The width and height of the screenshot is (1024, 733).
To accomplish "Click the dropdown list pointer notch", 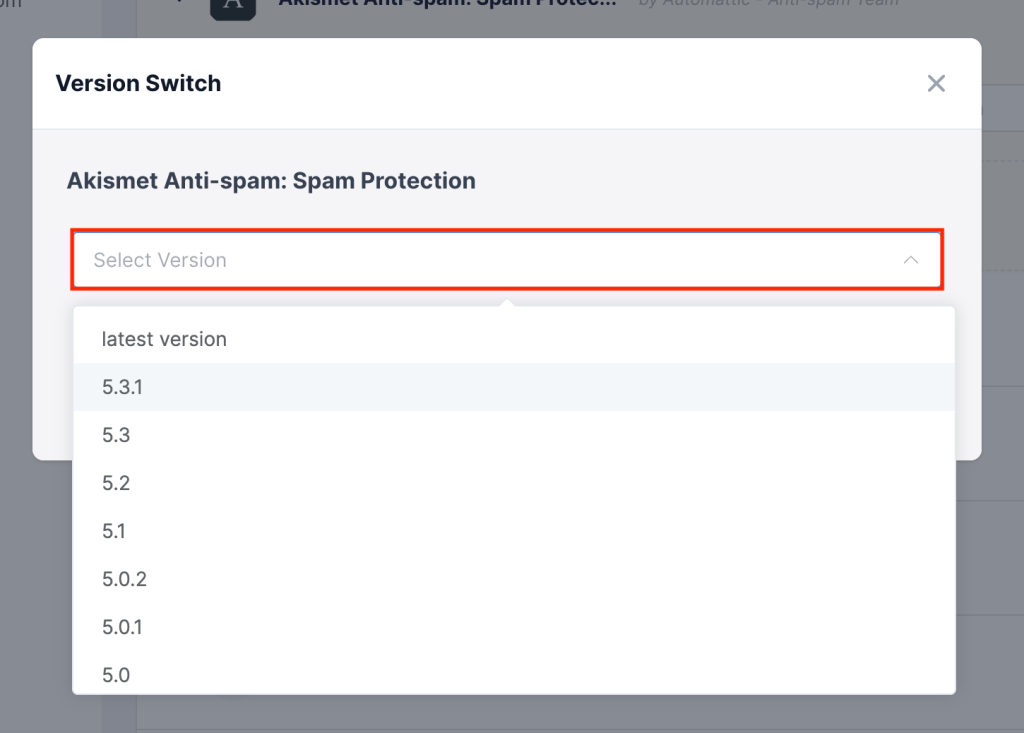I will click(x=507, y=303).
